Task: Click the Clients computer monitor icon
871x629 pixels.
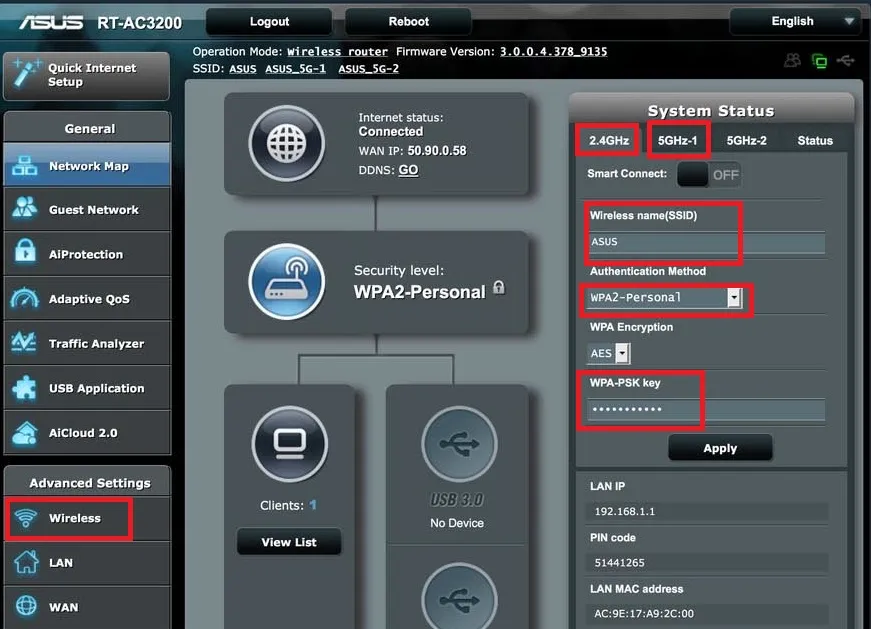Action: pyautogui.click(x=289, y=443)
